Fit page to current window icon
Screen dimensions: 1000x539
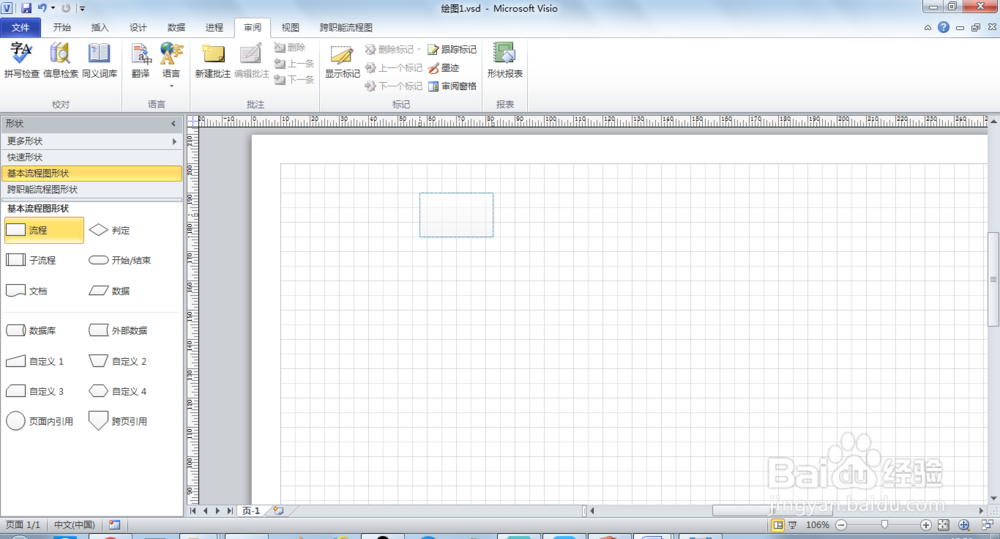pyautogui.click(x=944, y=525)
